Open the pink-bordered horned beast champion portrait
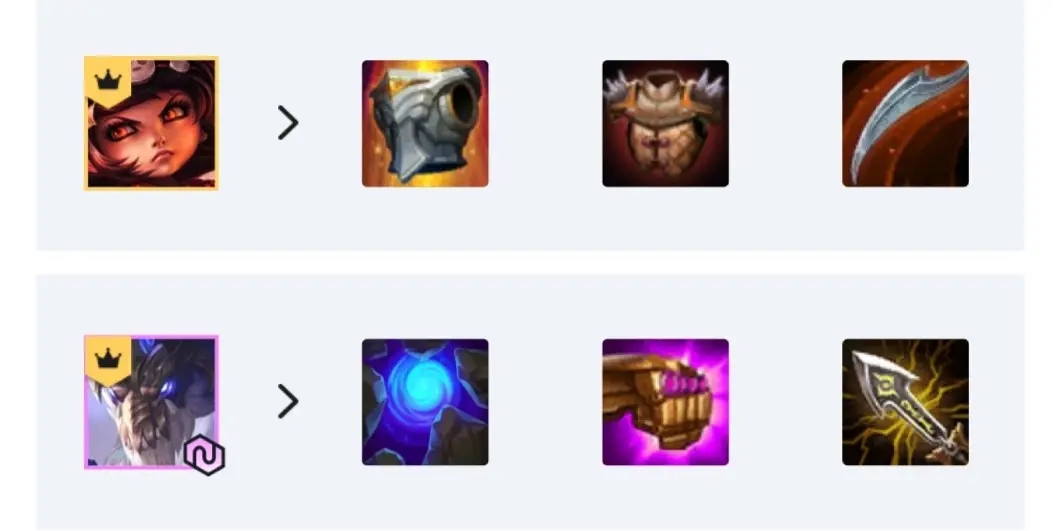1059x531 pixels. [x=151, y=402]
